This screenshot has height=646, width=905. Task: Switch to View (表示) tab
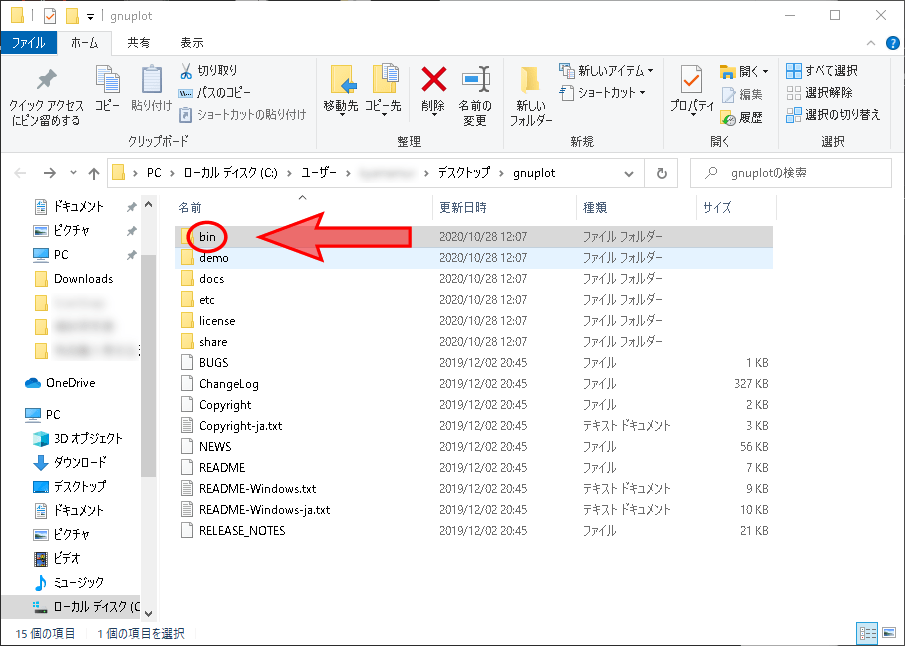(192, 43)
